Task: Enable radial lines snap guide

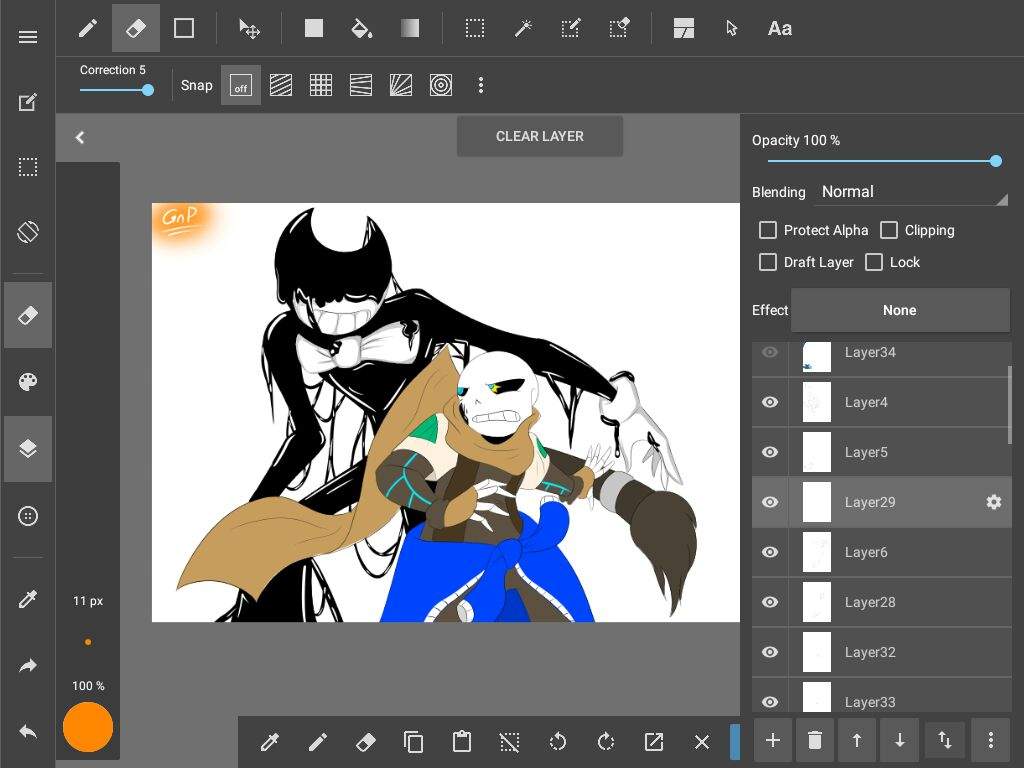Action: 401,86
